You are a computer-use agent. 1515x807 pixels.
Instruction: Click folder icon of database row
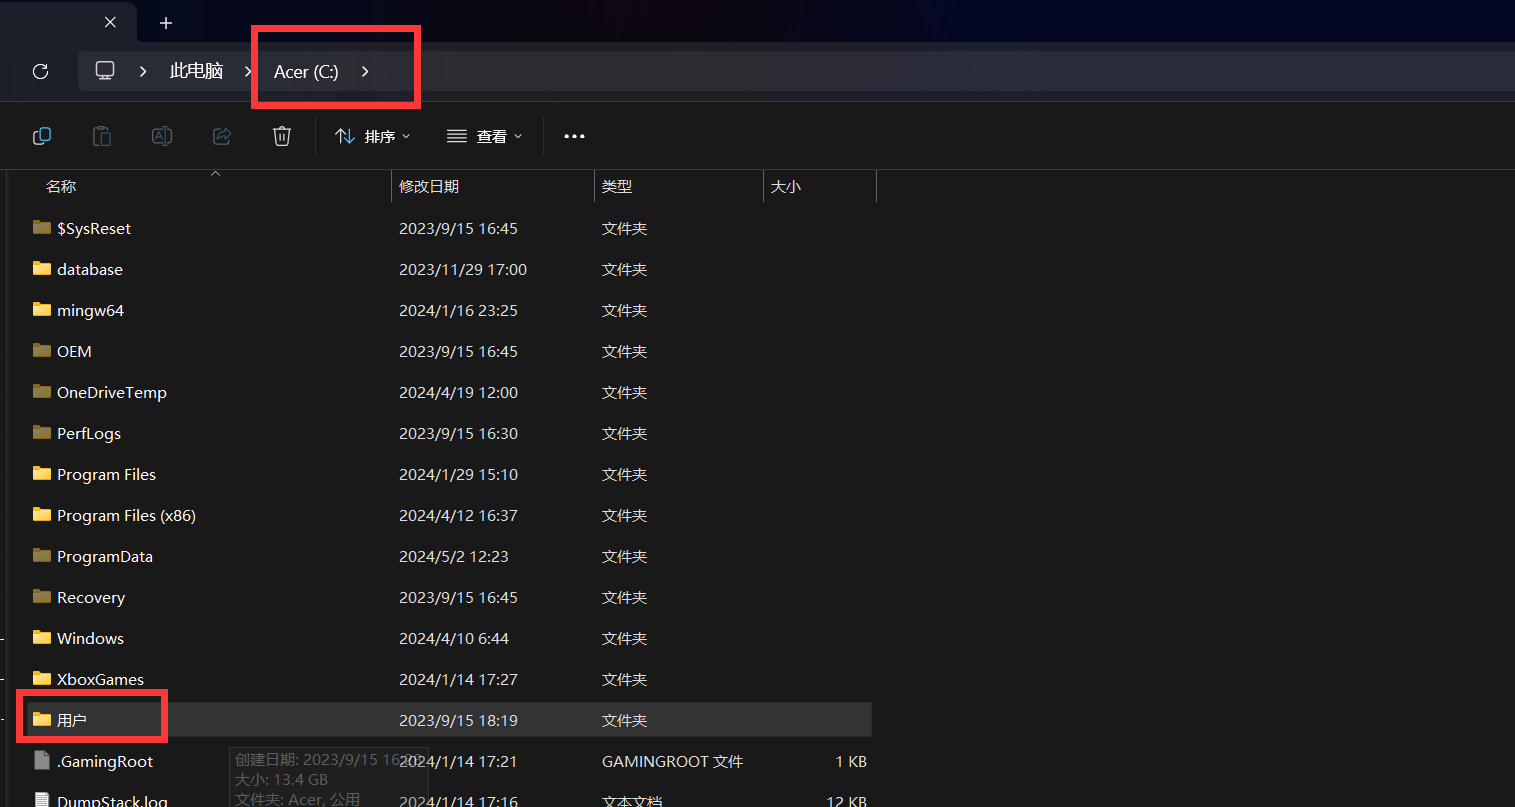(x=42, y=268)
